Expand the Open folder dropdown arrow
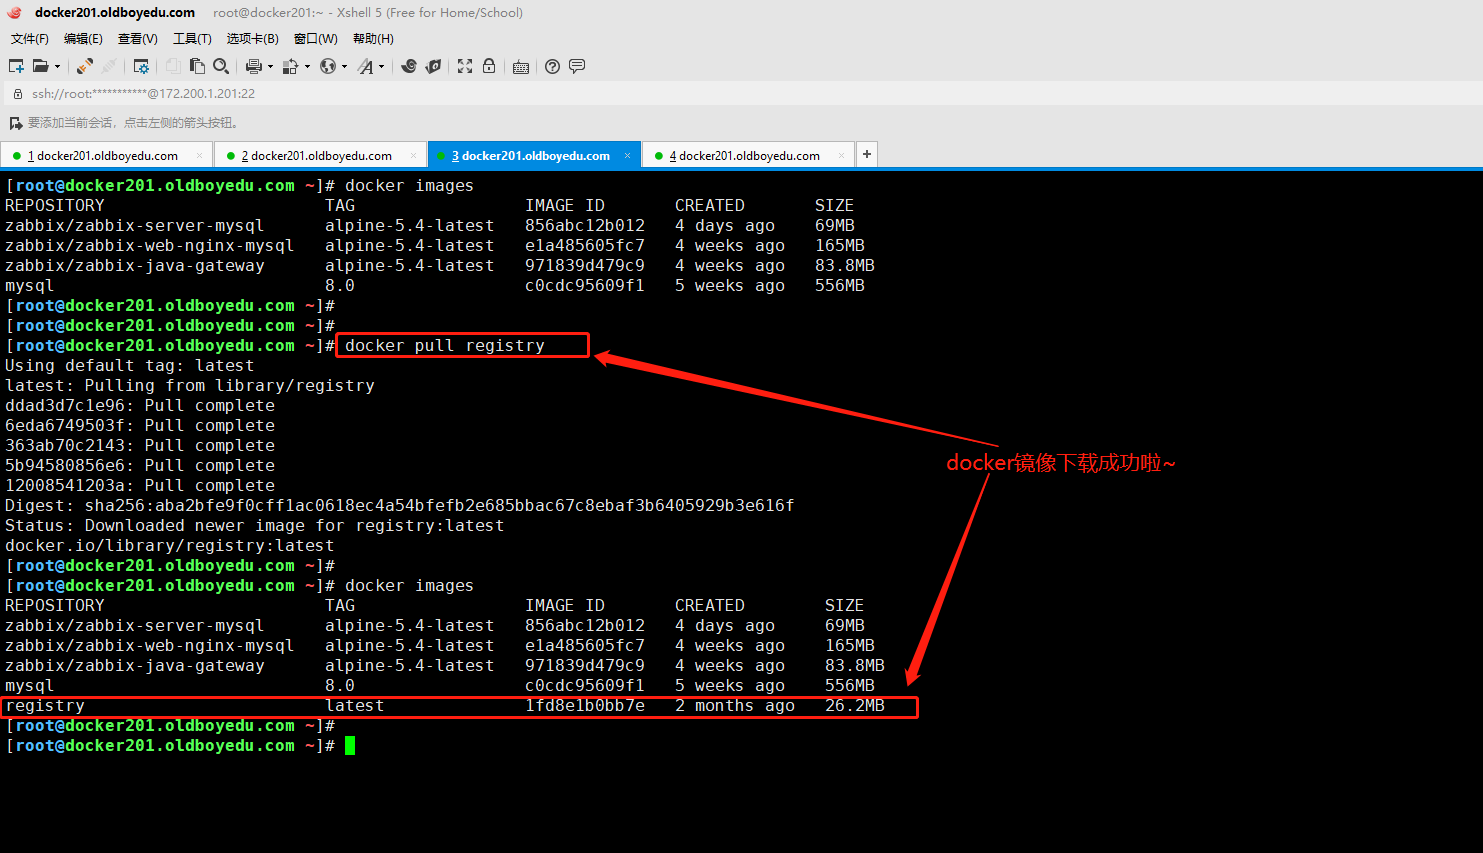The image size is (1483, 853). pos(57,67)
